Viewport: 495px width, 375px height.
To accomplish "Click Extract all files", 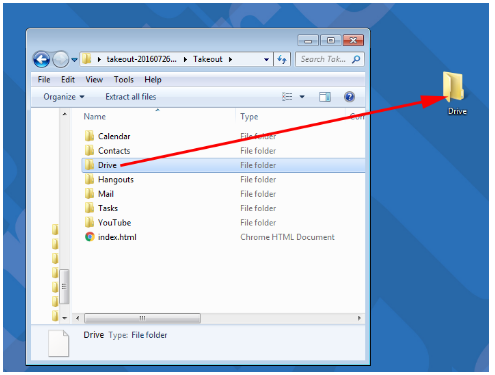I will (131, 97).
